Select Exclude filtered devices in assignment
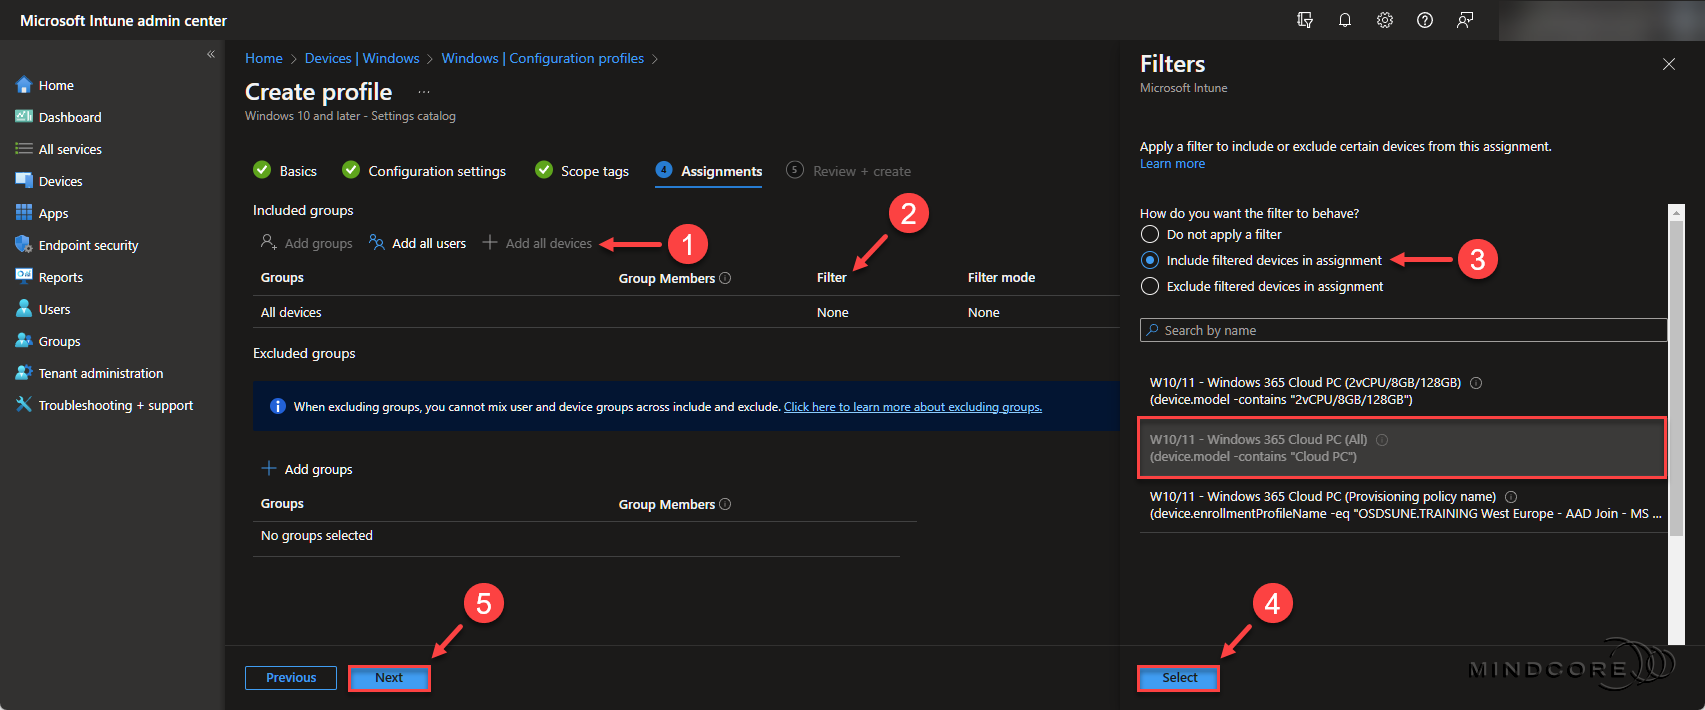The width and height of the screenshot is (1705, 710). click(x=1150, y=286)
